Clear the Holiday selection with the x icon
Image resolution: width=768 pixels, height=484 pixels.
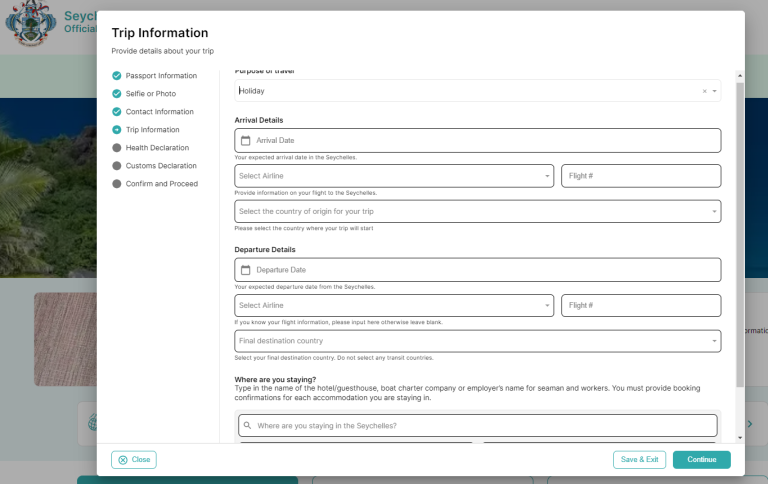coord(704,91)
